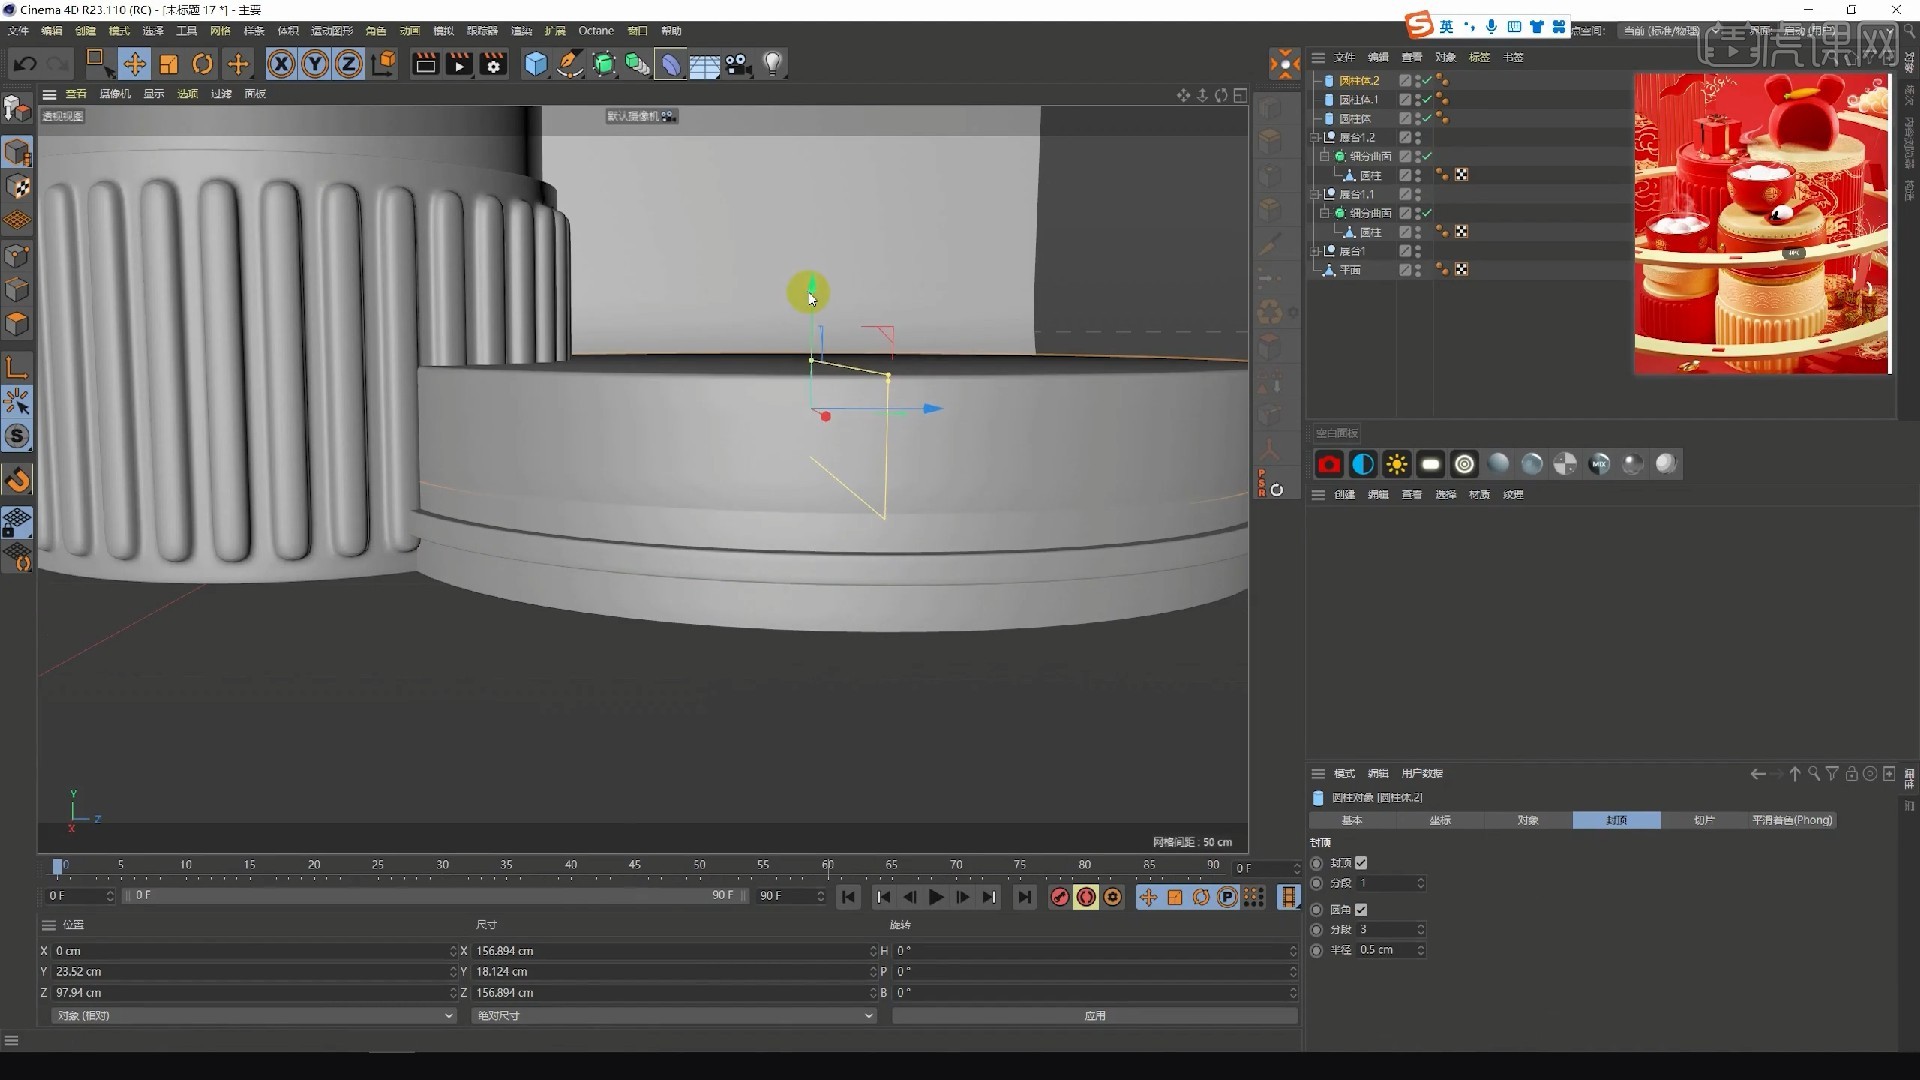Image resolution: width=1920 pixels, height=1080 pixels.
Task: Toggle Z axis lock icon
Action: point(348,64)
